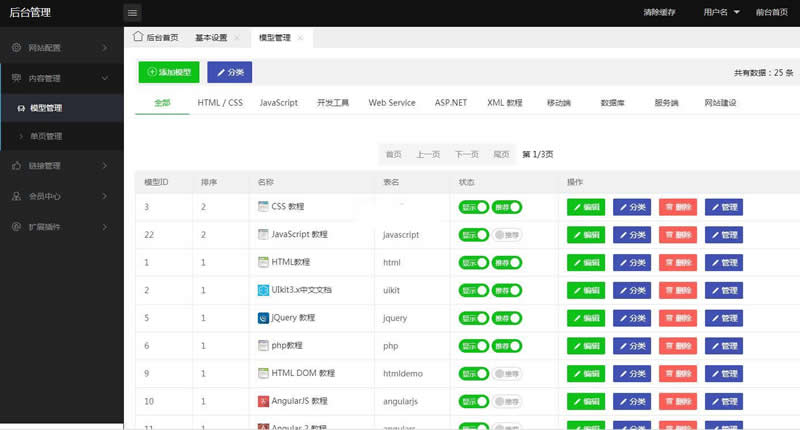Click the AngularJS 教程 red icon
Screen dimensions: 800x430
263,401
